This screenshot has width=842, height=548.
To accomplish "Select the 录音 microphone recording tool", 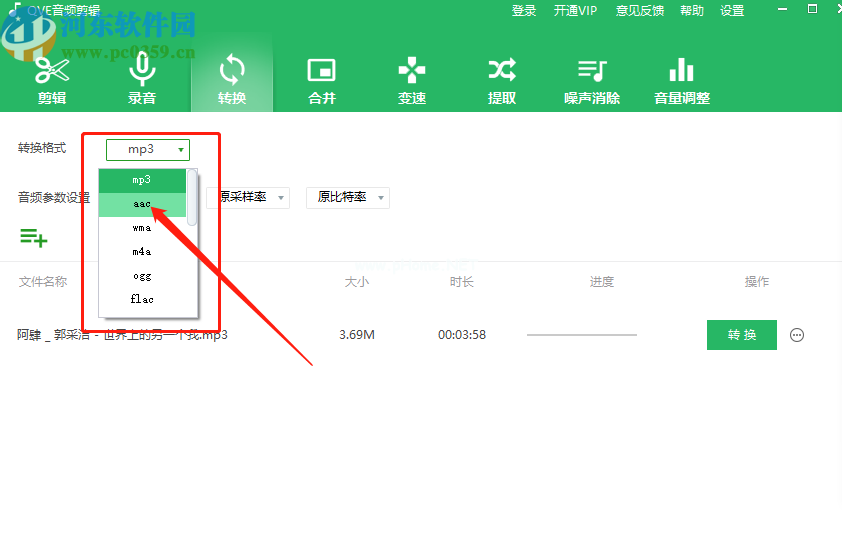I will [142, 79].
